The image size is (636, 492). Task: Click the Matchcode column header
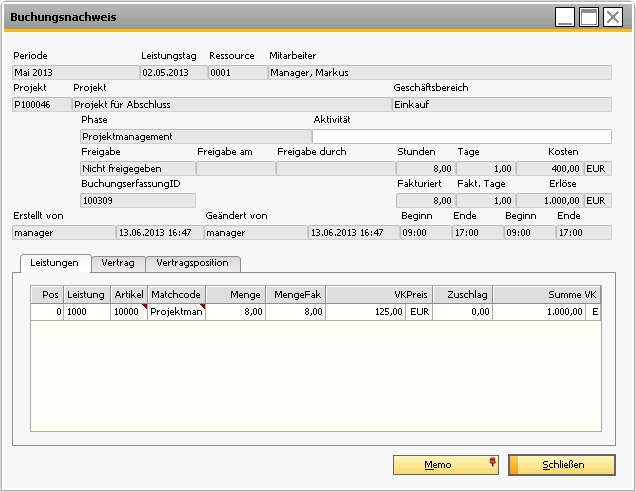coord(176,295)
